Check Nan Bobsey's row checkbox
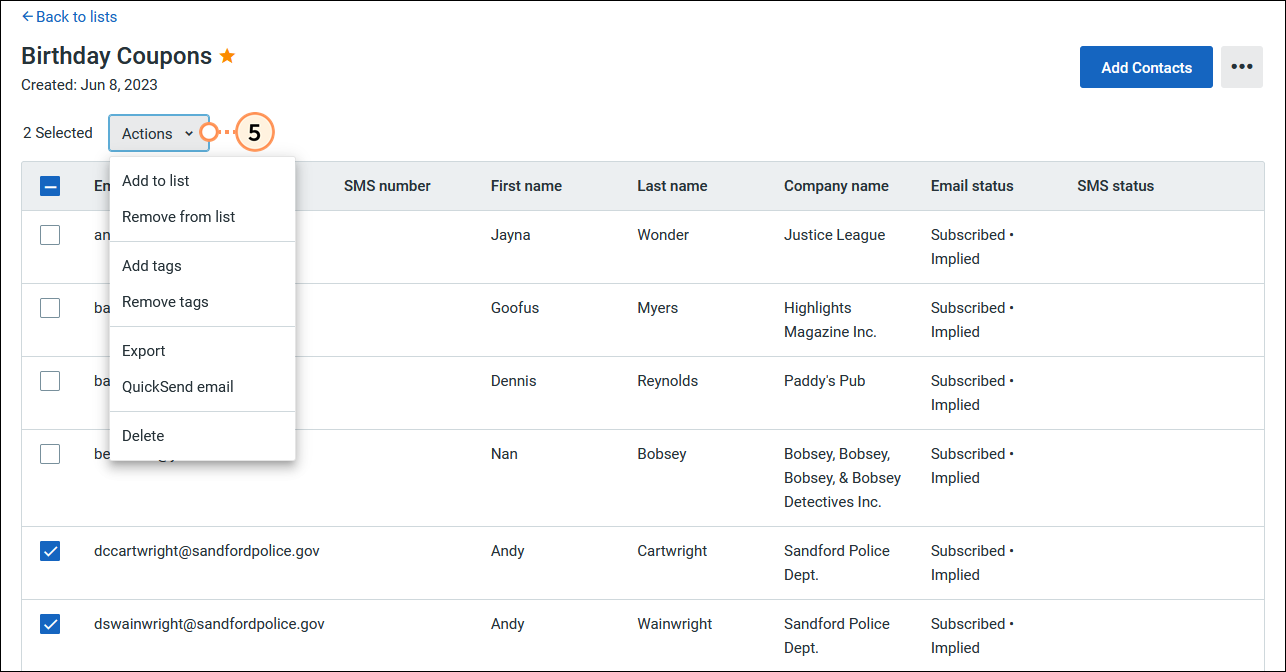 (50, 453)
